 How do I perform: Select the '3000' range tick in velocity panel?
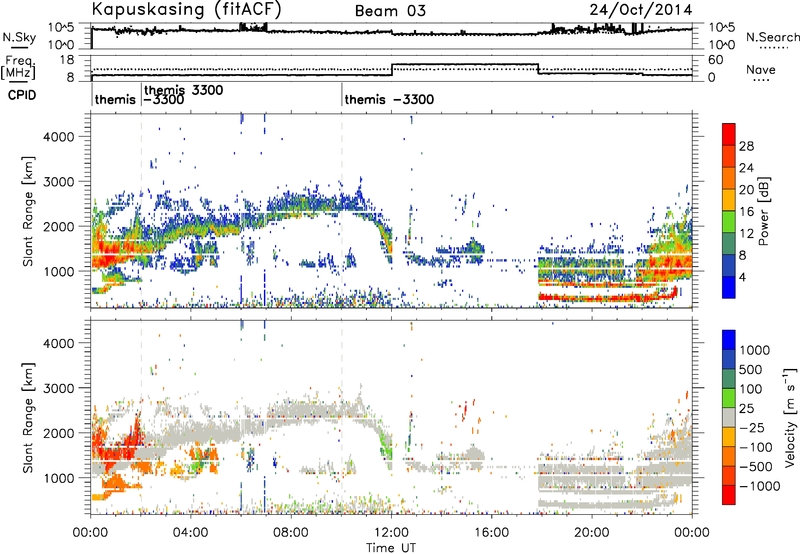[x=59, y=388]
